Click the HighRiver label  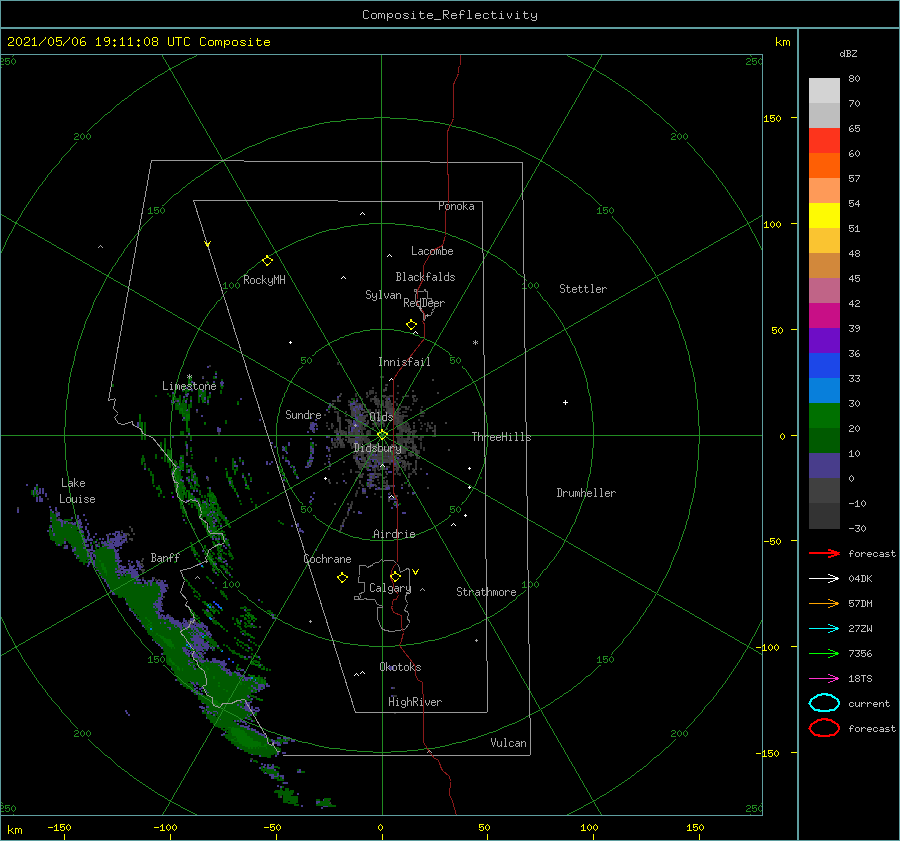415,702
